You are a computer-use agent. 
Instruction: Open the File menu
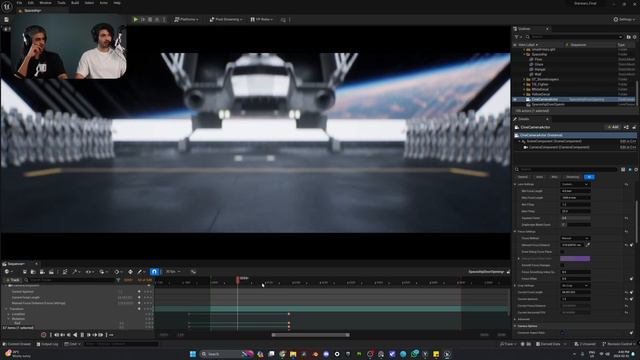19,3
